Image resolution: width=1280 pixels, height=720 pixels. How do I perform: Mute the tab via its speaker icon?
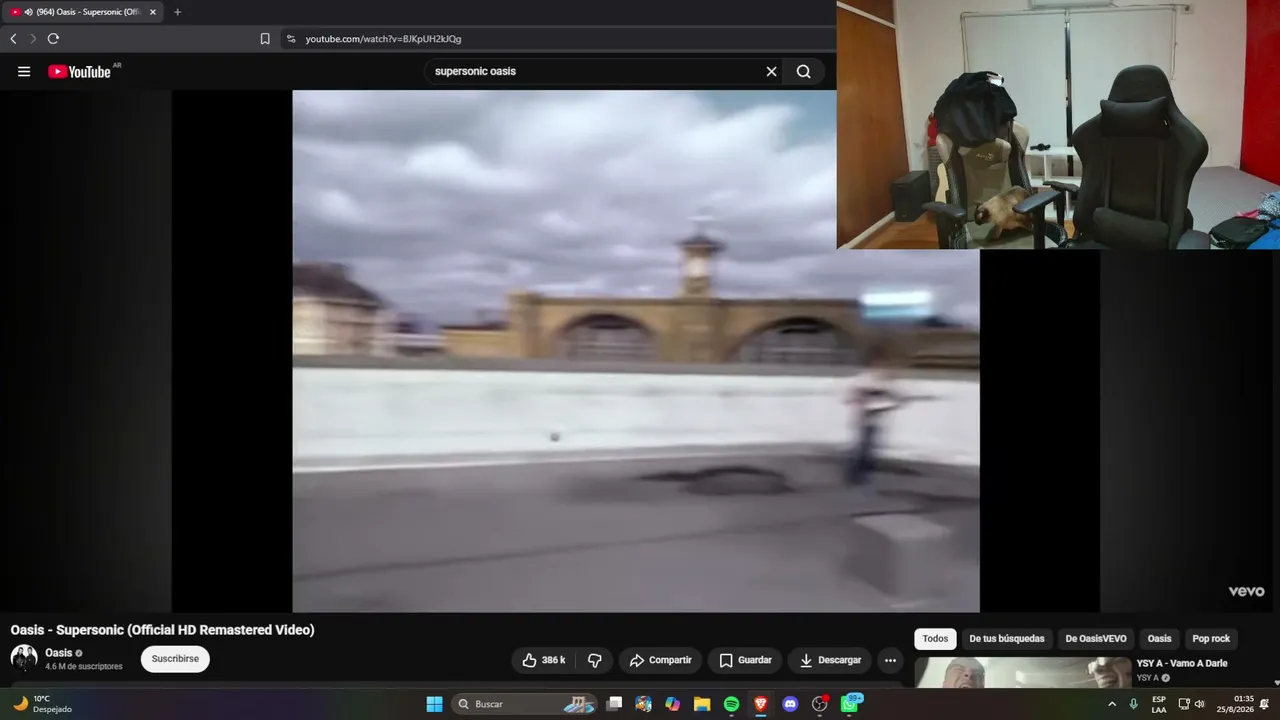pyautogui.click(x=28, y=12)
